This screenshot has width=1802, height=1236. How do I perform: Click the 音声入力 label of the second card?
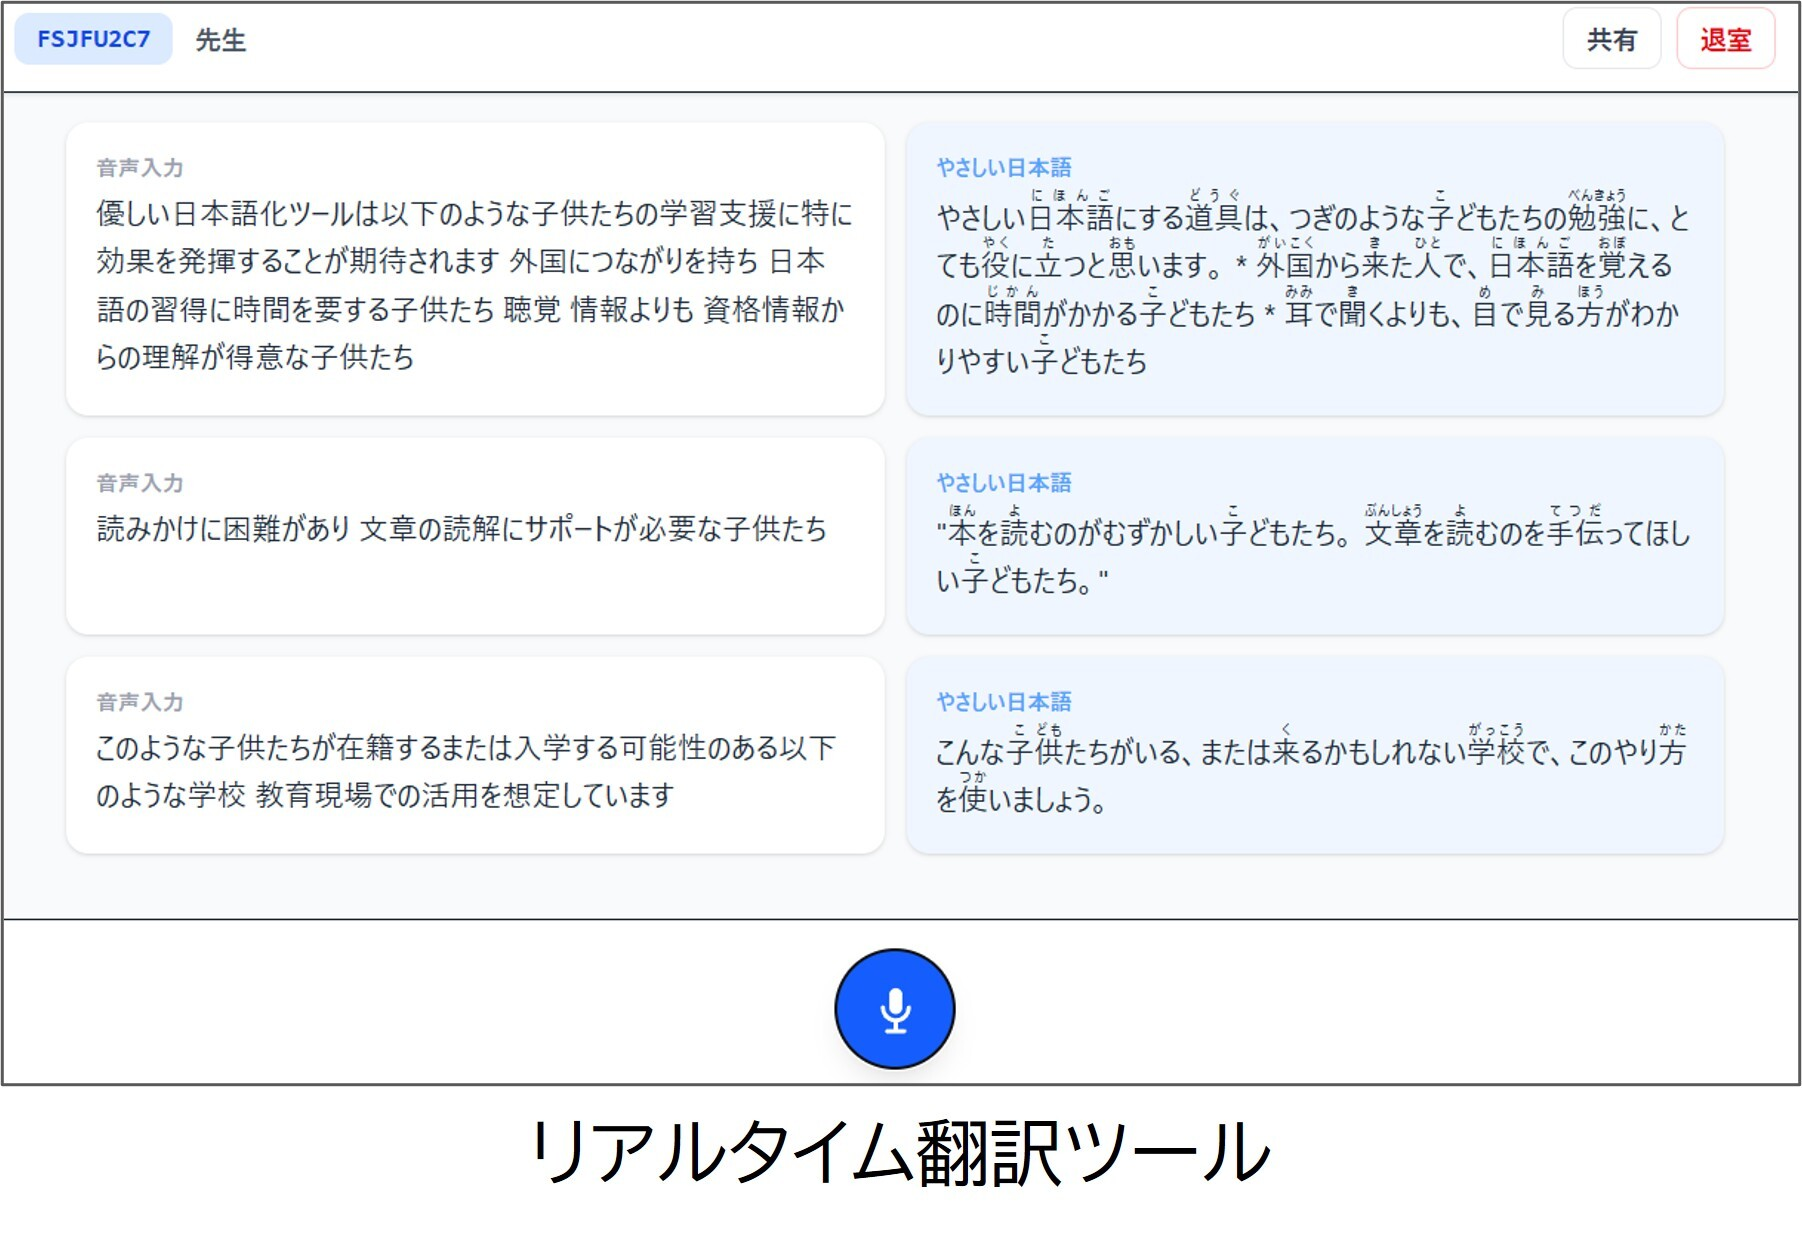(140, 483)
